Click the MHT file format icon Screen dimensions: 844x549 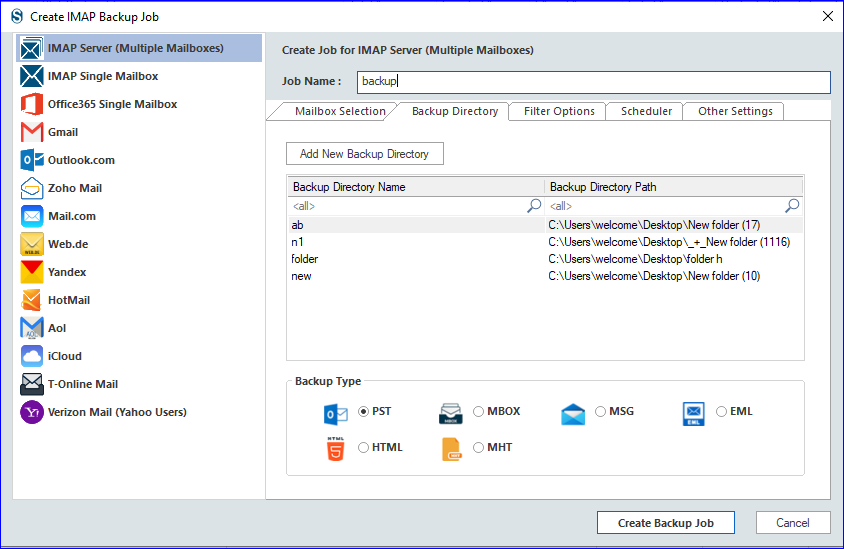tap(451, 449)
